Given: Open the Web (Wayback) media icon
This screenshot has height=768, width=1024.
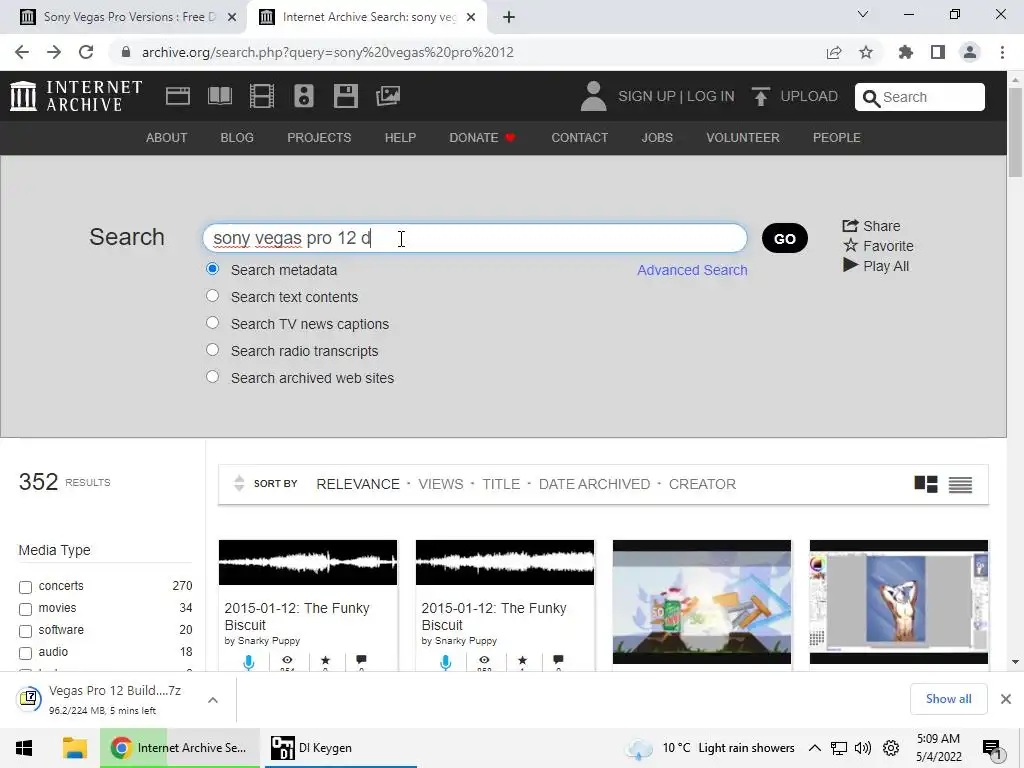Looking at the screenshot, I should pos(178,96).
